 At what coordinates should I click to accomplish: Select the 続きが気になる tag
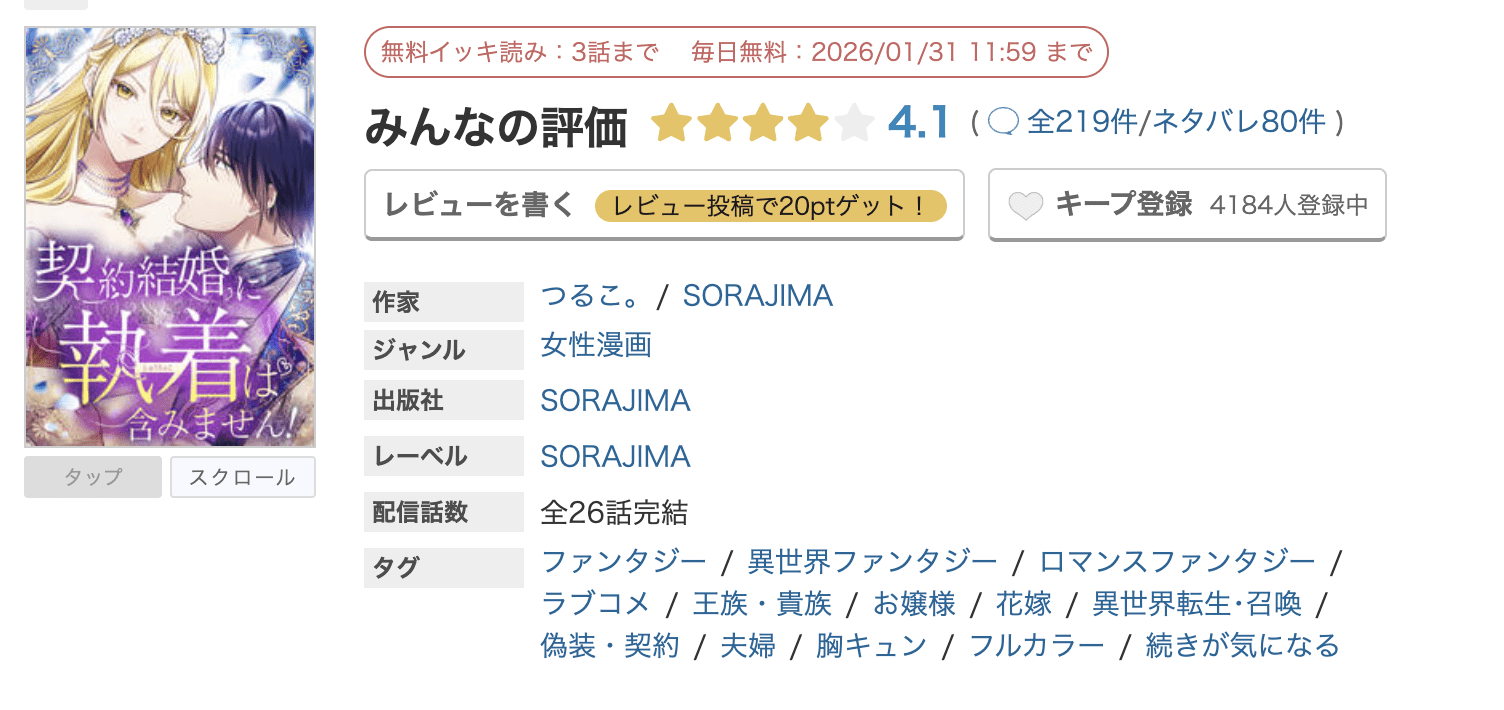1243,646
